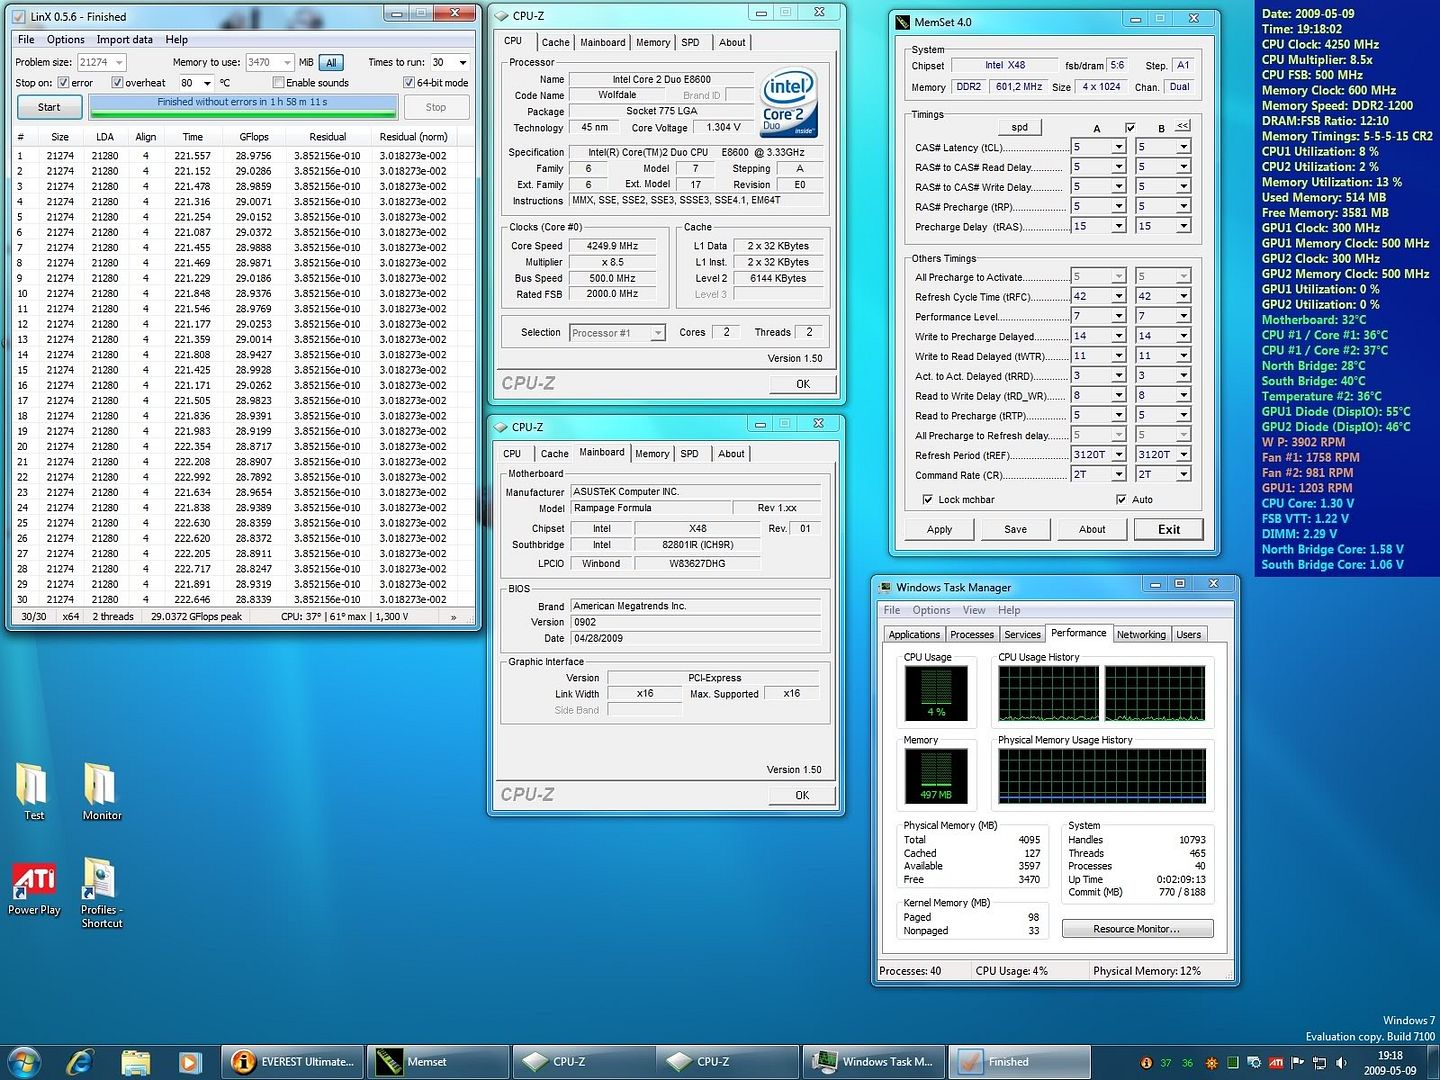Open Processes tab in Task Manager
The width and height of the screenshot is (1440, 1080).
click(x=972, y=635)
